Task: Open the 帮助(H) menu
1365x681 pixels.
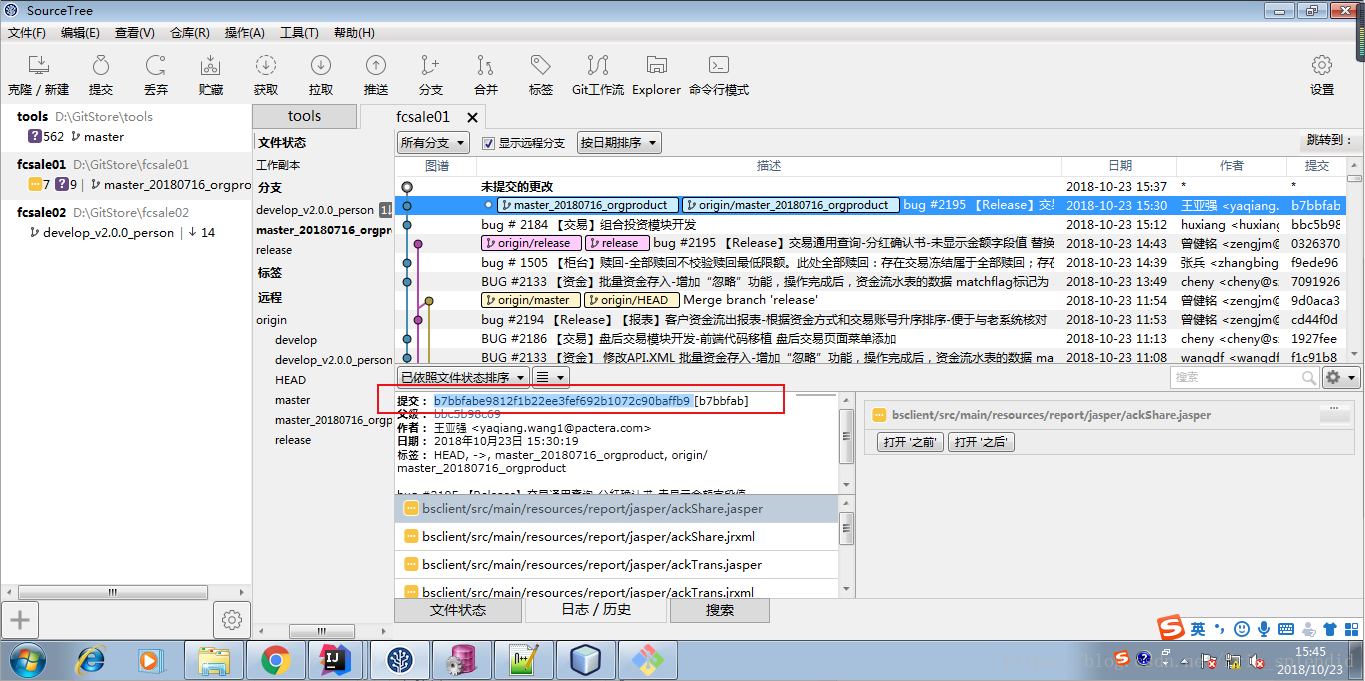Action: click(x=354, y=33)
